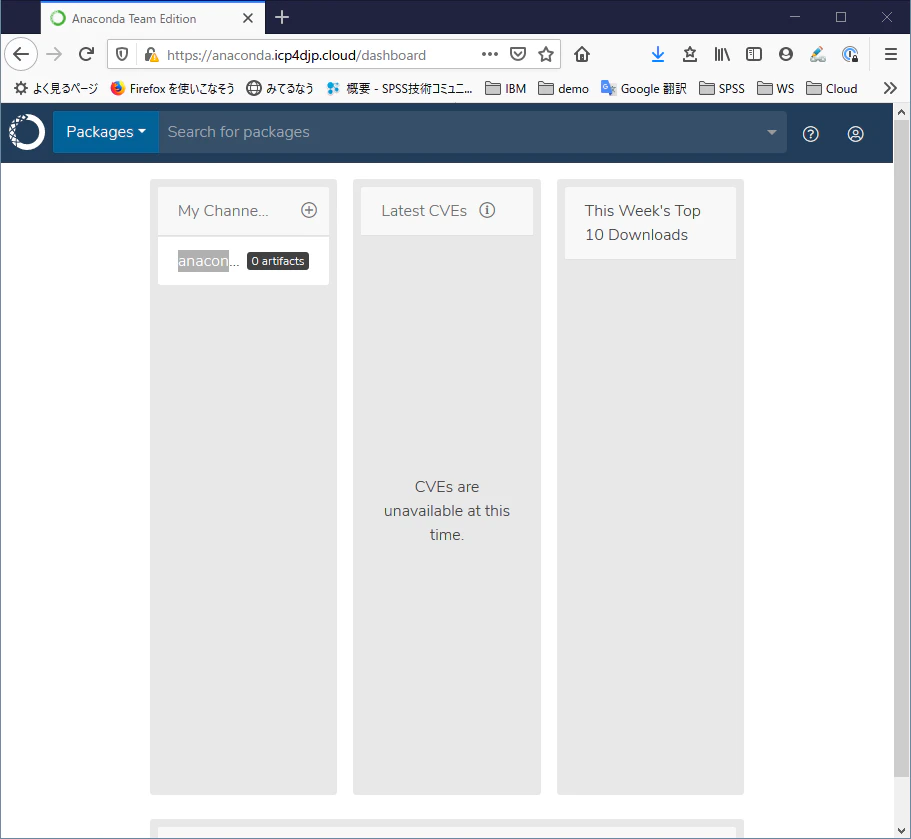Click the 0 artifacts badge
This screenshot has height=839, width=911.
(278, 261)
